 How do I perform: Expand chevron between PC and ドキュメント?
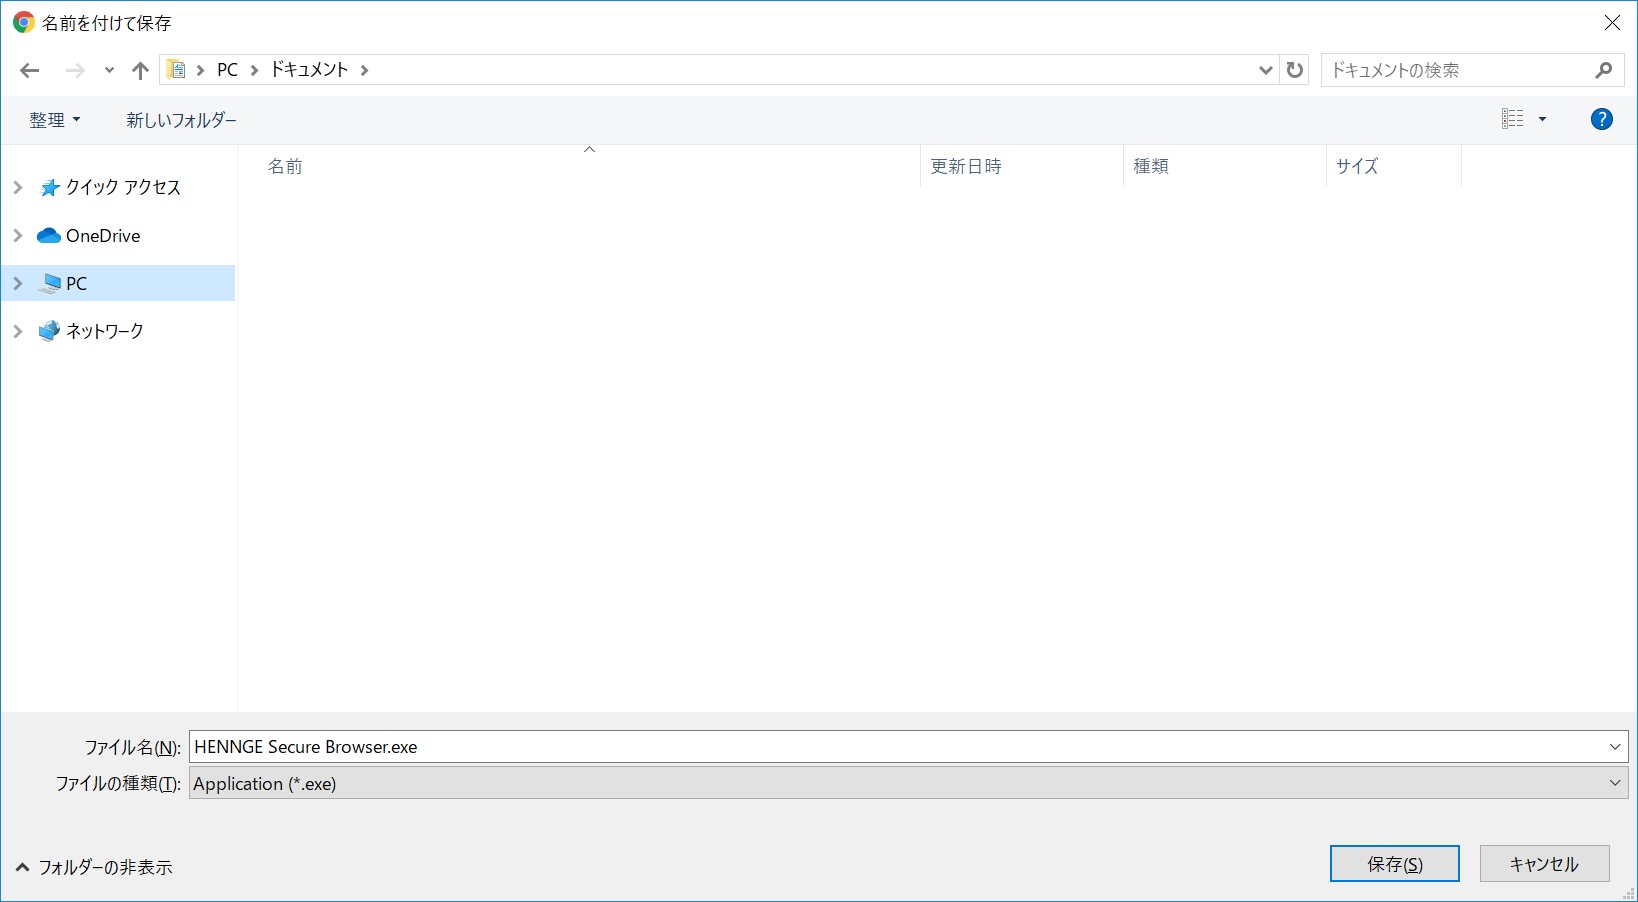(x=254, y=70)
